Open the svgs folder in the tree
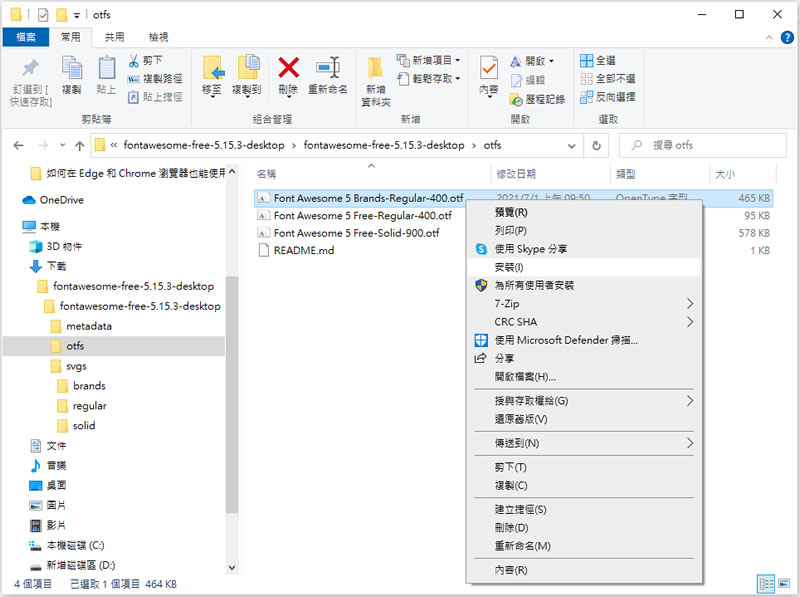 click(76, 366)
